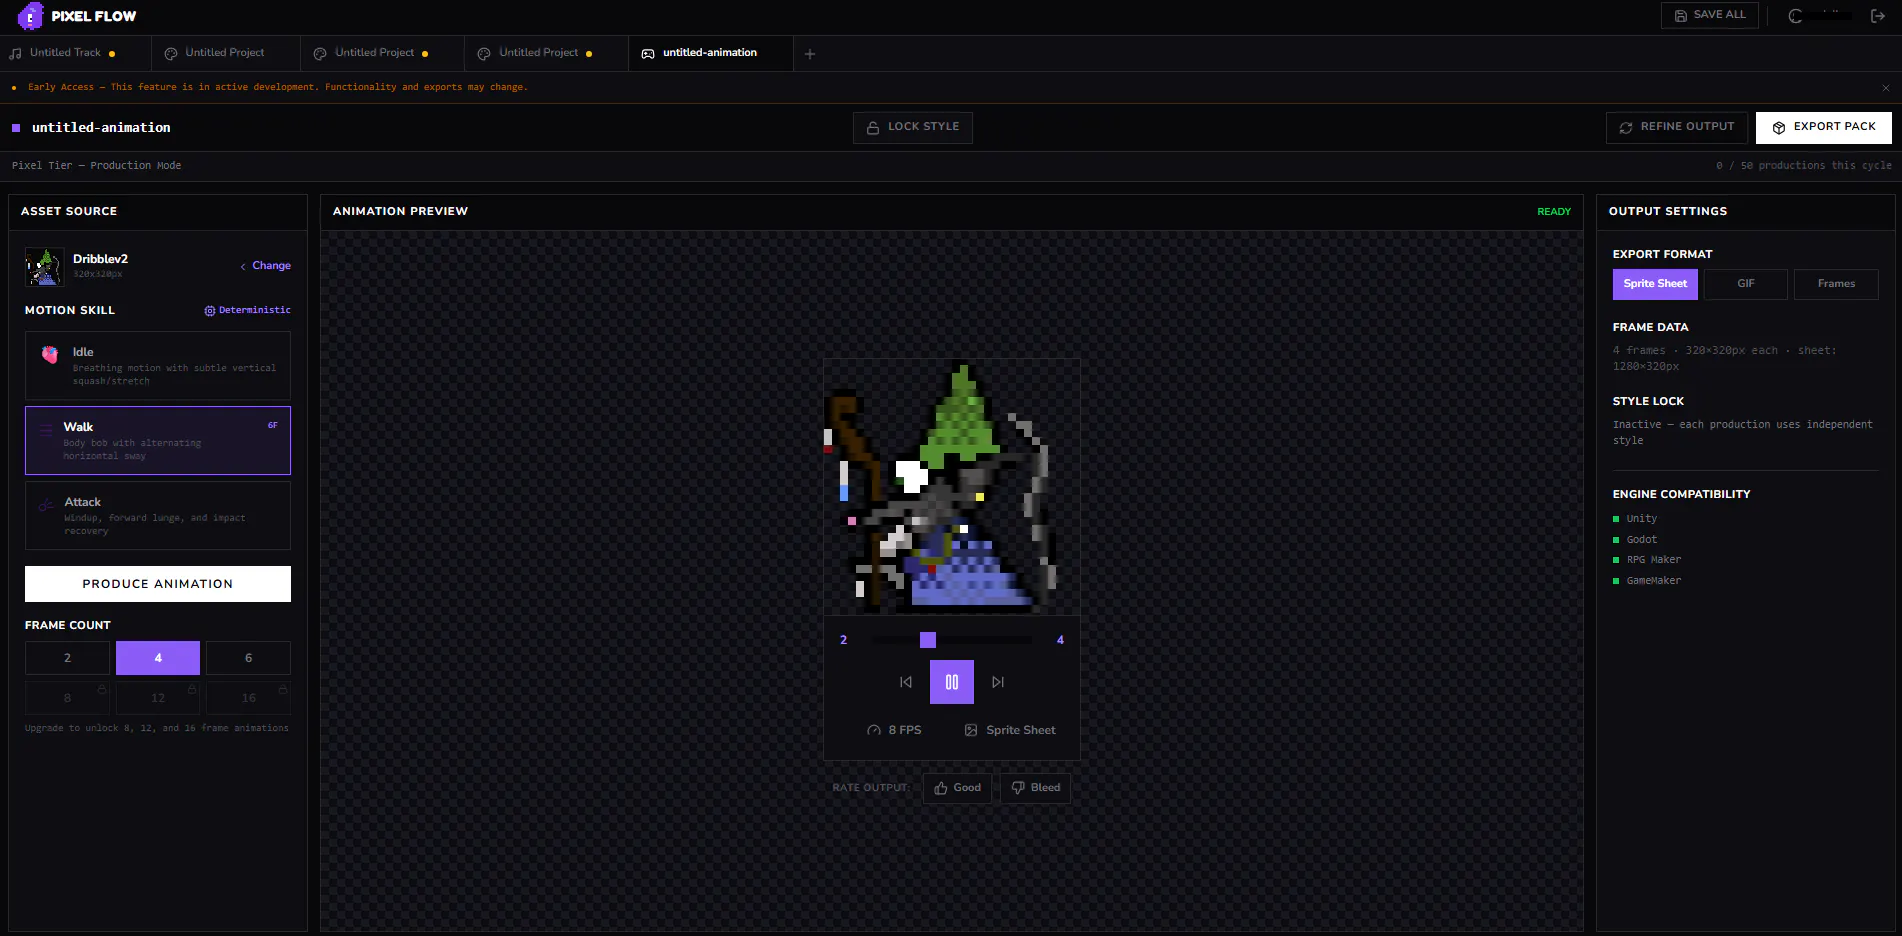
Task: Toggle the Lock Style button
Action: point(912,127)
